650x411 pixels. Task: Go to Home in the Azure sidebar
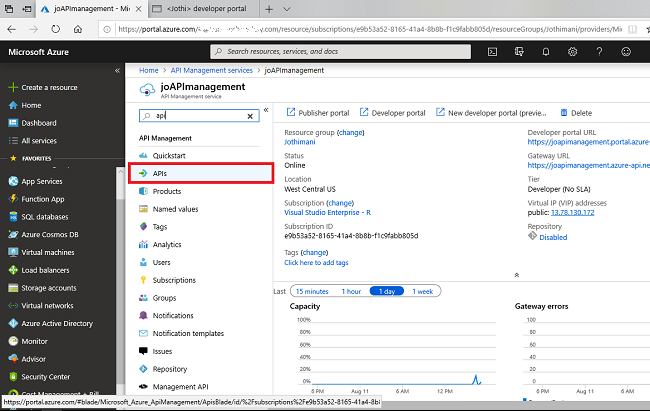click(25, 105)
